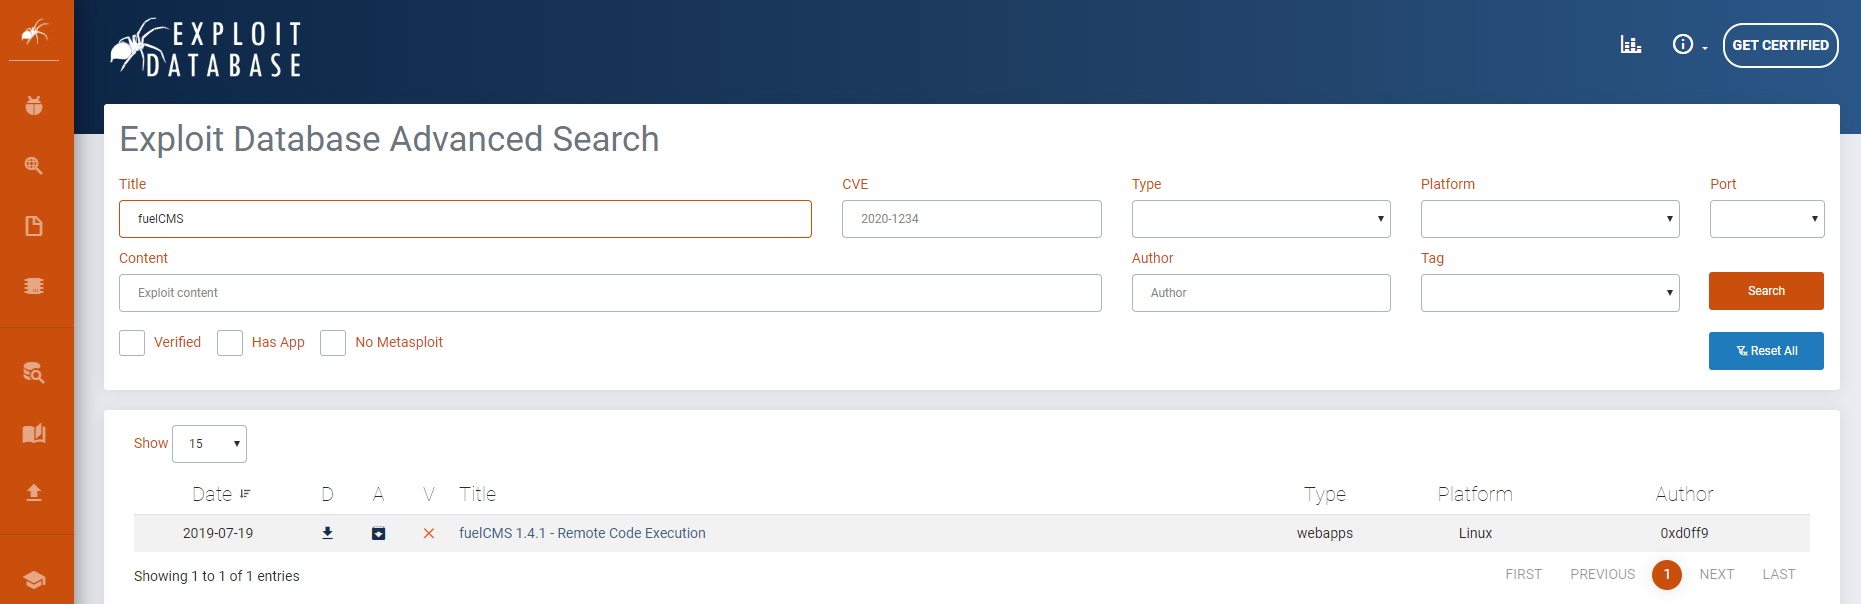Enable the Verified checkbox

tap(132, 343)
